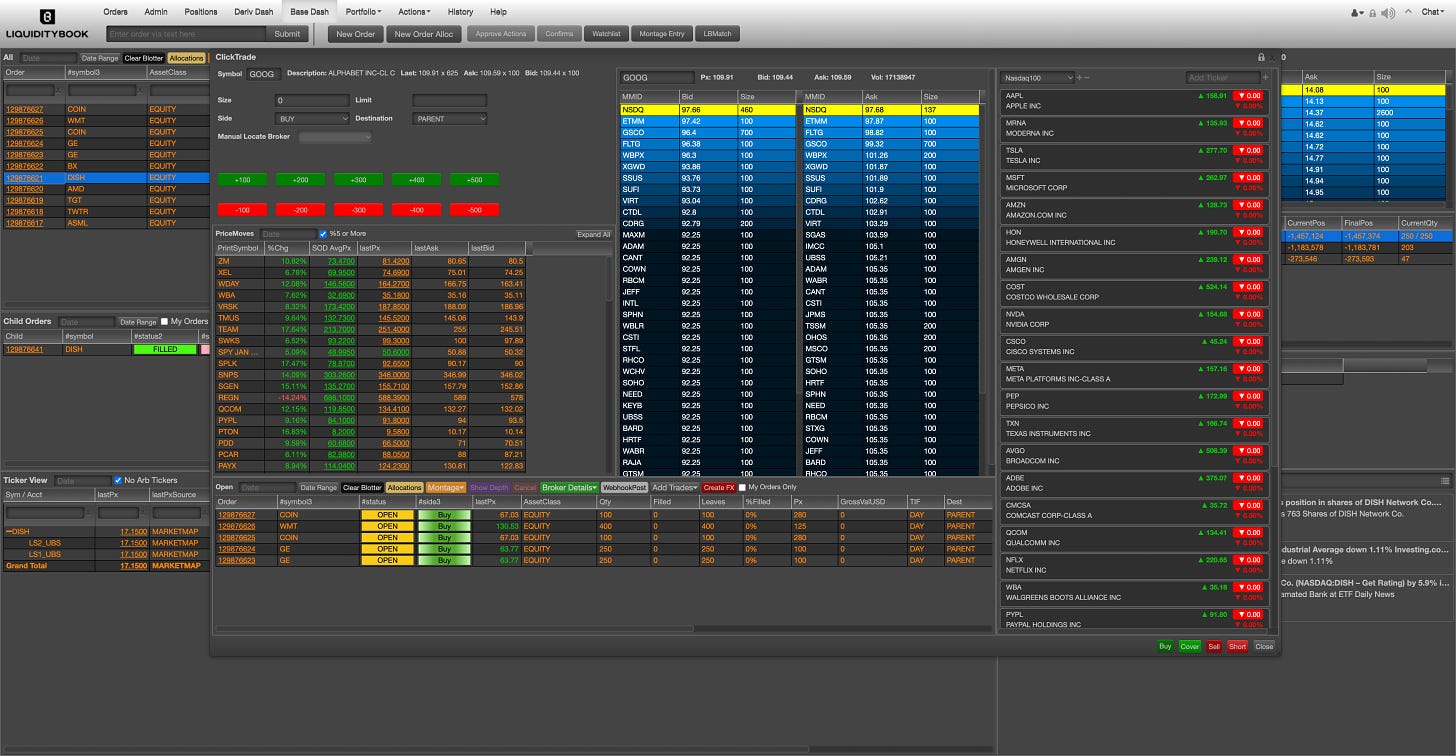Uncheck the %5 or More checkbox
Screen dimensions: 1456x756
click(x=322, y=234)
